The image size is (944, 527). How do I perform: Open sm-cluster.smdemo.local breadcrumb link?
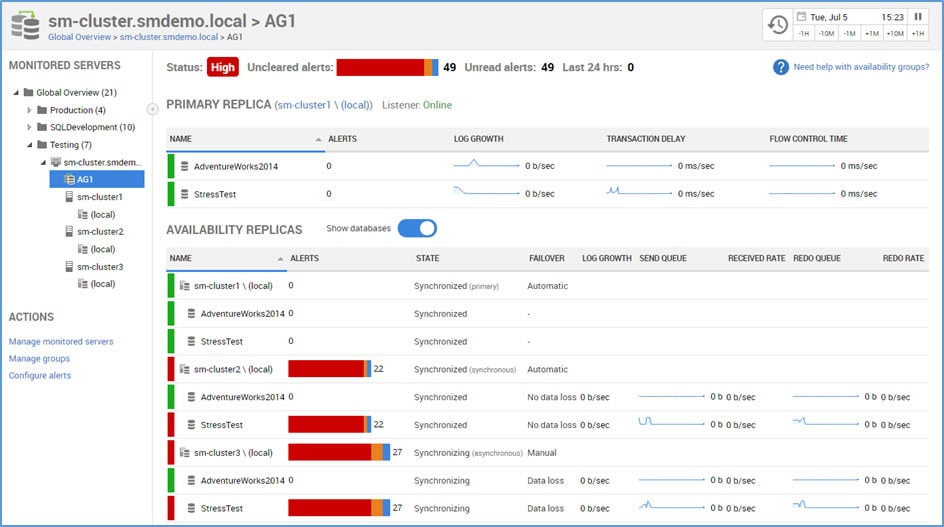tap(169, 37)
